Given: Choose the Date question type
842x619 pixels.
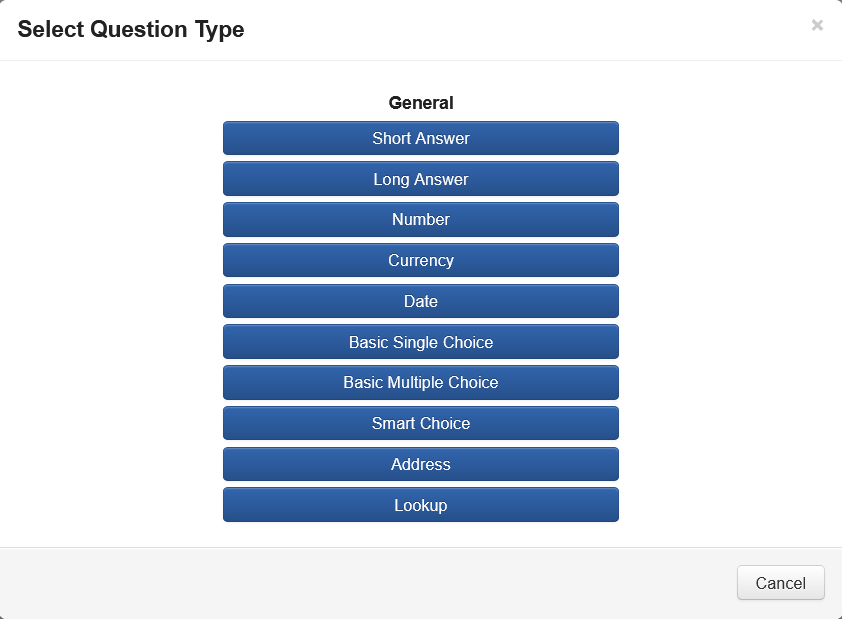Looking at the screenshot, I should point(420,301).
